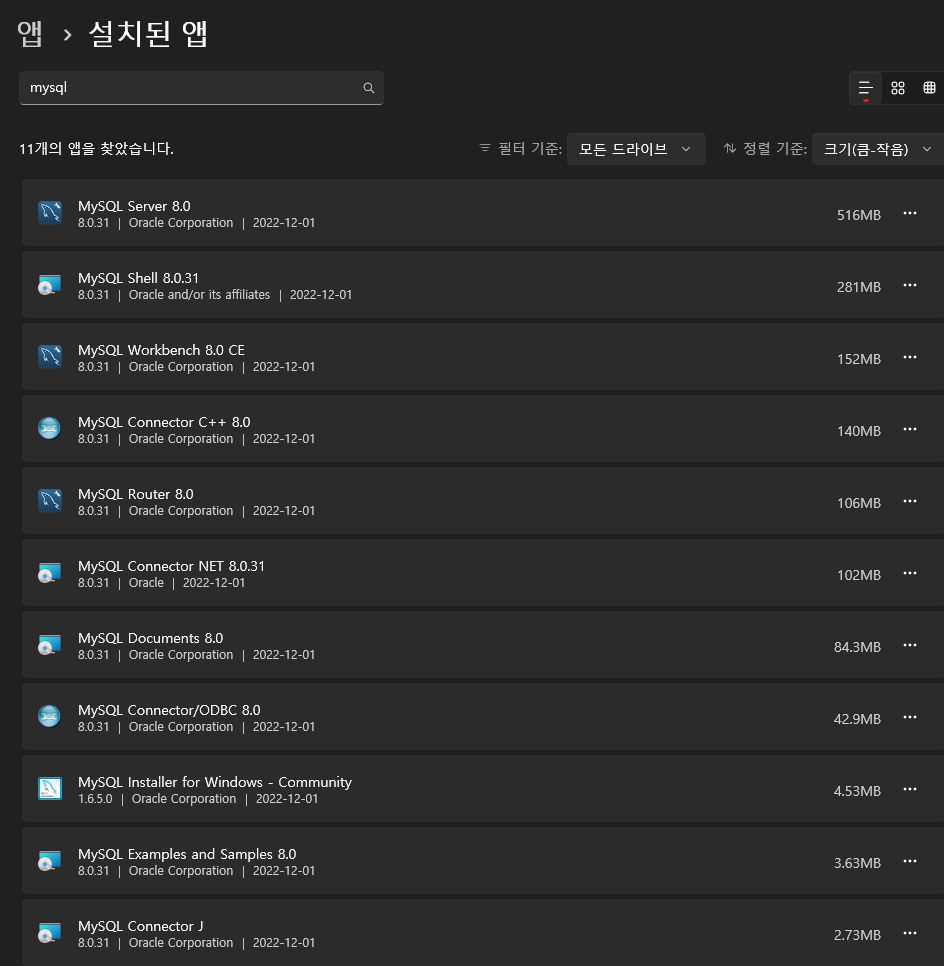Open more options for MySQL Connector J

click(909, 934)
